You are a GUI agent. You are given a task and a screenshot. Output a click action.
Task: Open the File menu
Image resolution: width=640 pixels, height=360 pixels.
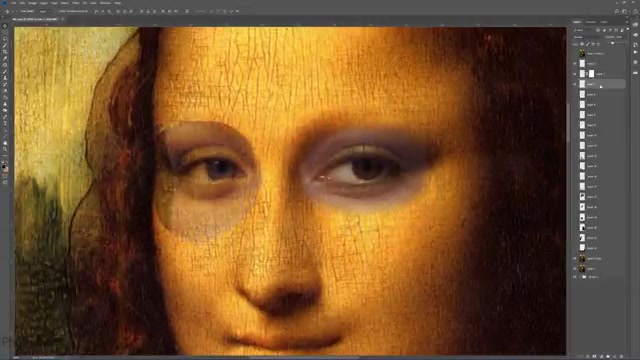13,3
